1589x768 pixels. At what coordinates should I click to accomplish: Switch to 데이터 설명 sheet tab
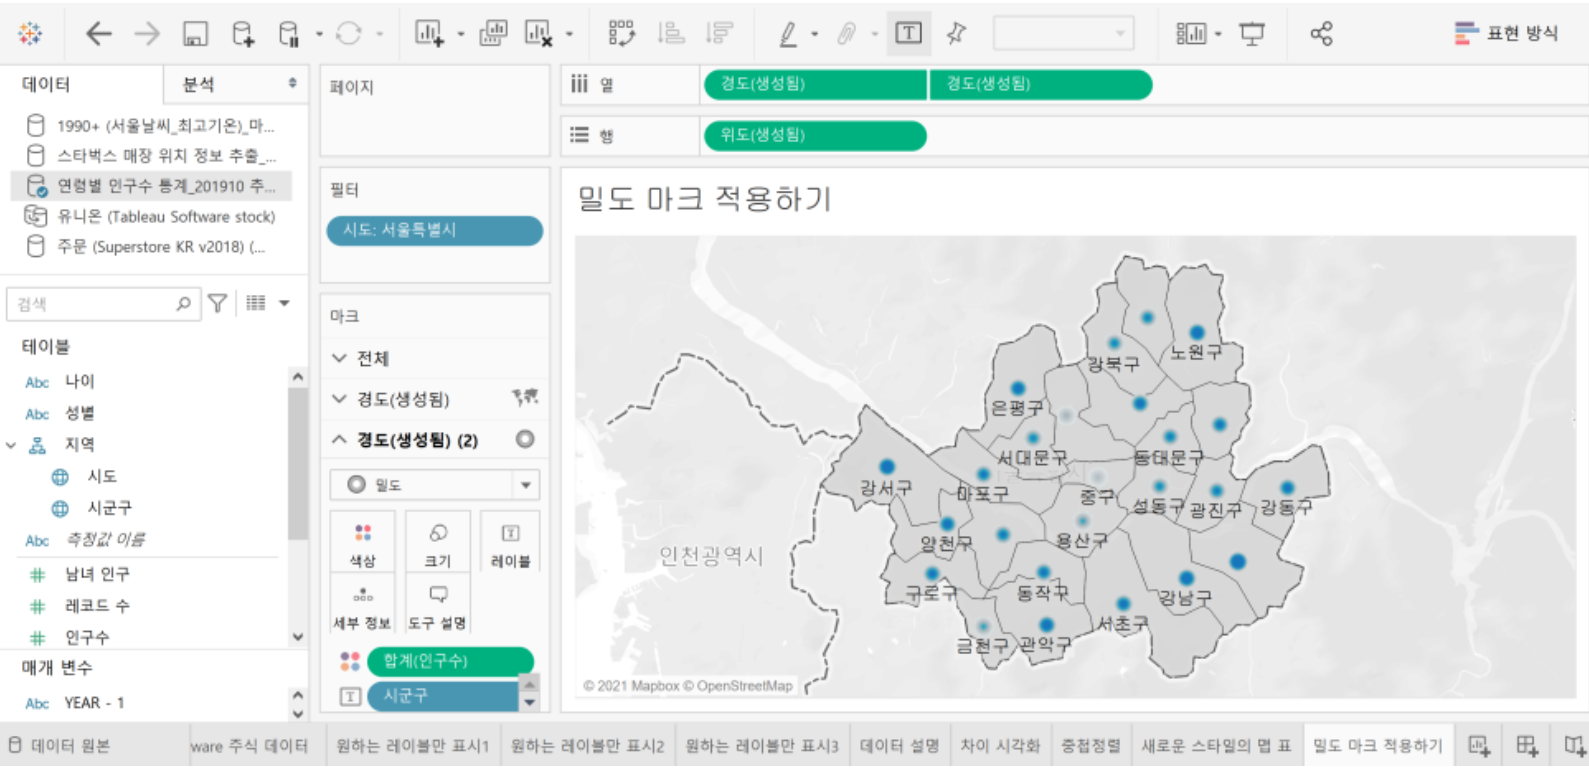tap(900, 746)
